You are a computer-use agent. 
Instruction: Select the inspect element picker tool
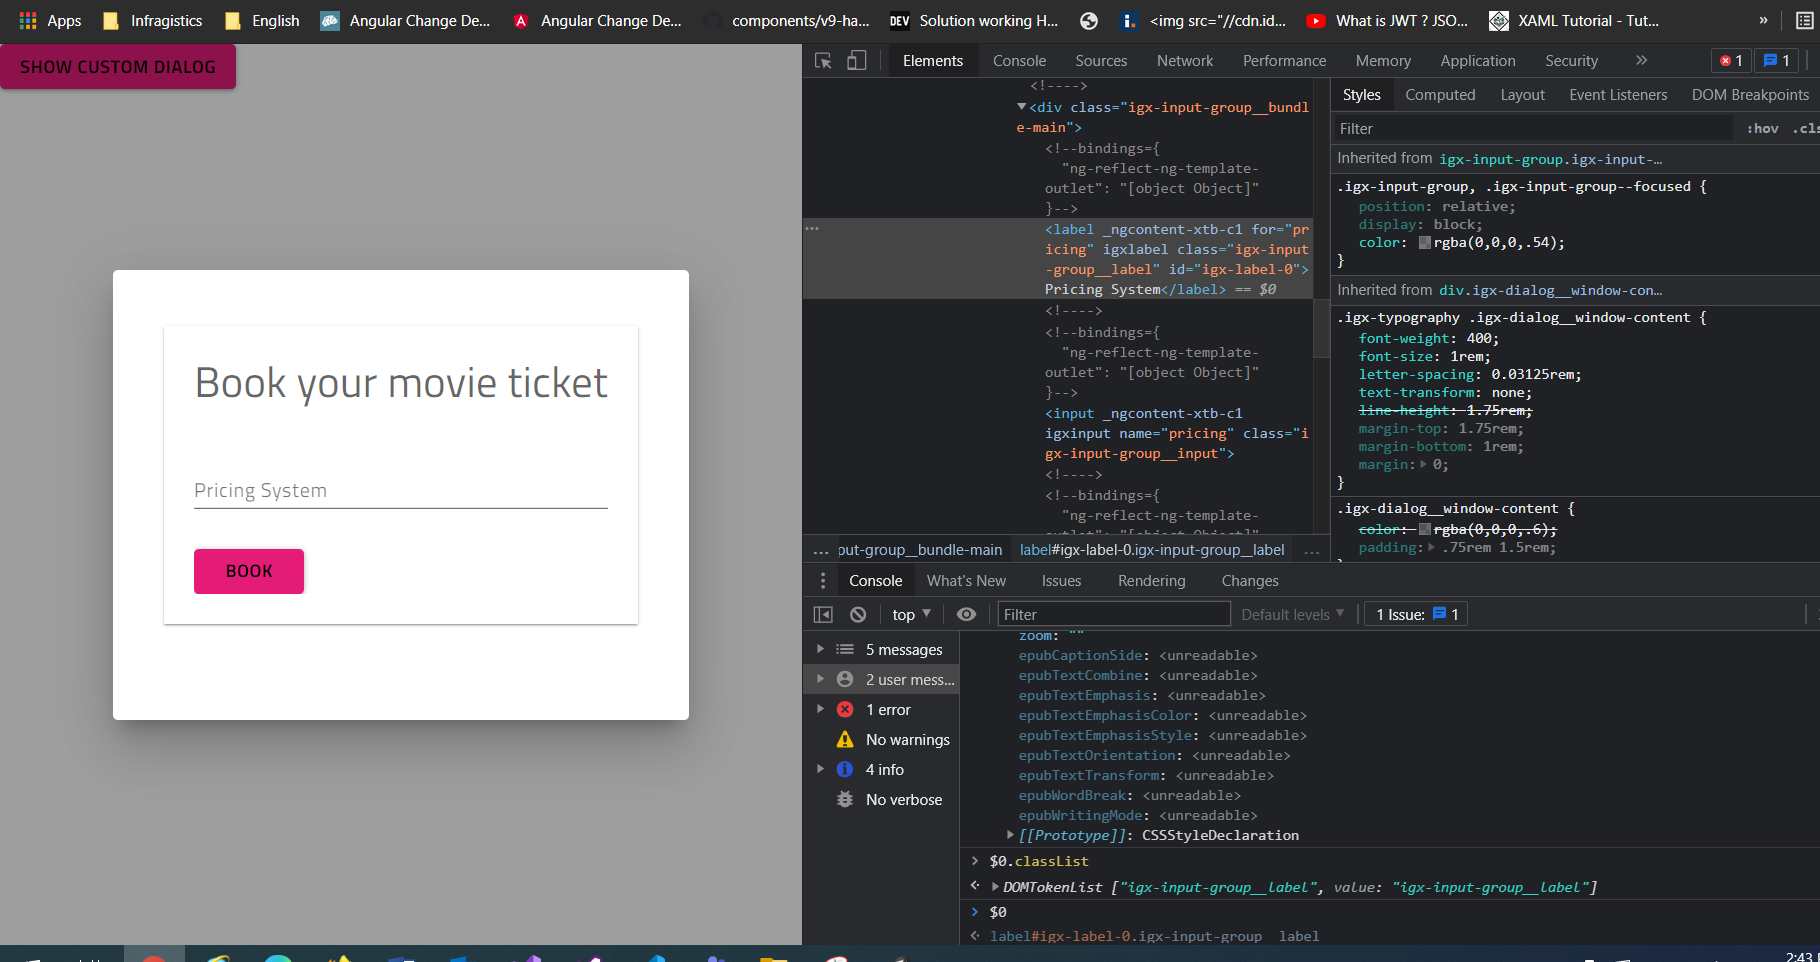tap(822, 60)
